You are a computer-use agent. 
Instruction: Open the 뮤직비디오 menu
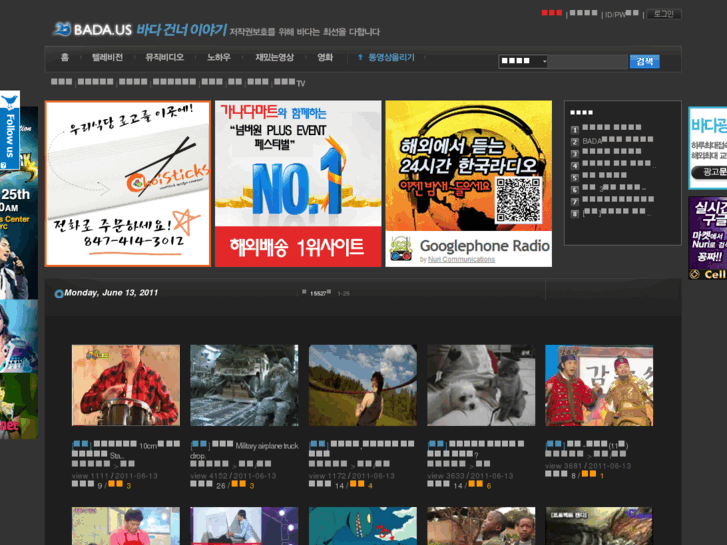[x=165, y=57]
